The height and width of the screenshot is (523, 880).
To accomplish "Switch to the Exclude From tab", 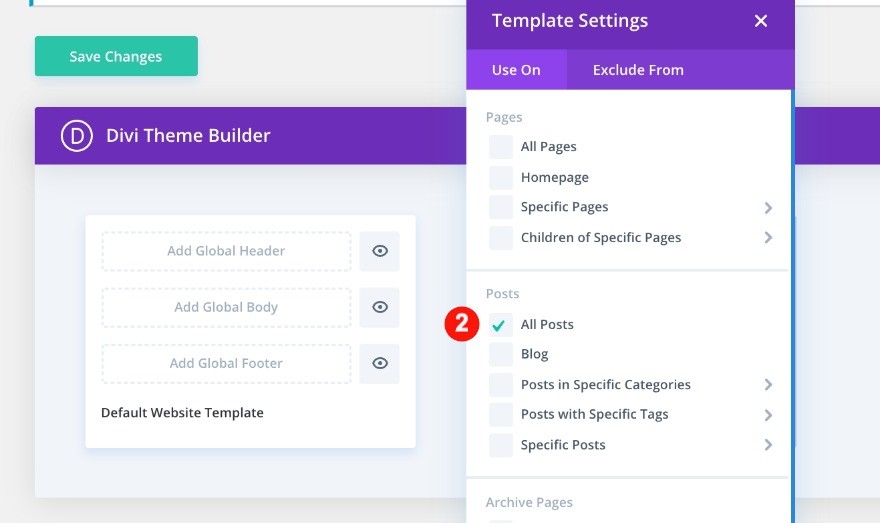I will (638, 70).
